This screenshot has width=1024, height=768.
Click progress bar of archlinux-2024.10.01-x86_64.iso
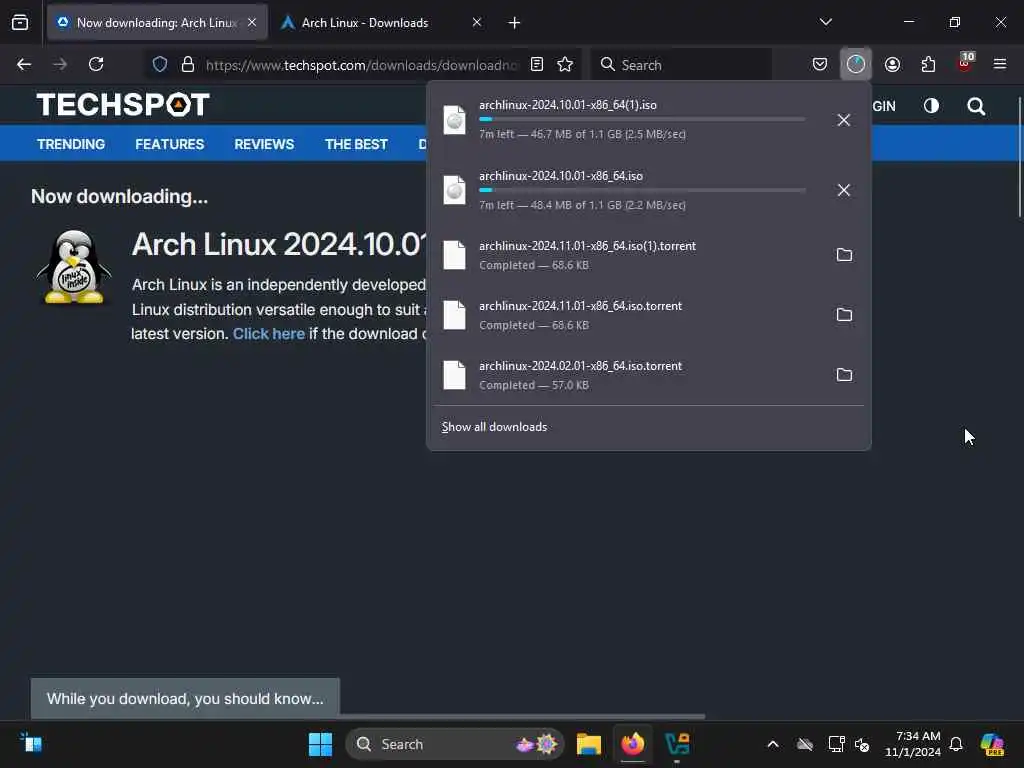(642, 190)
